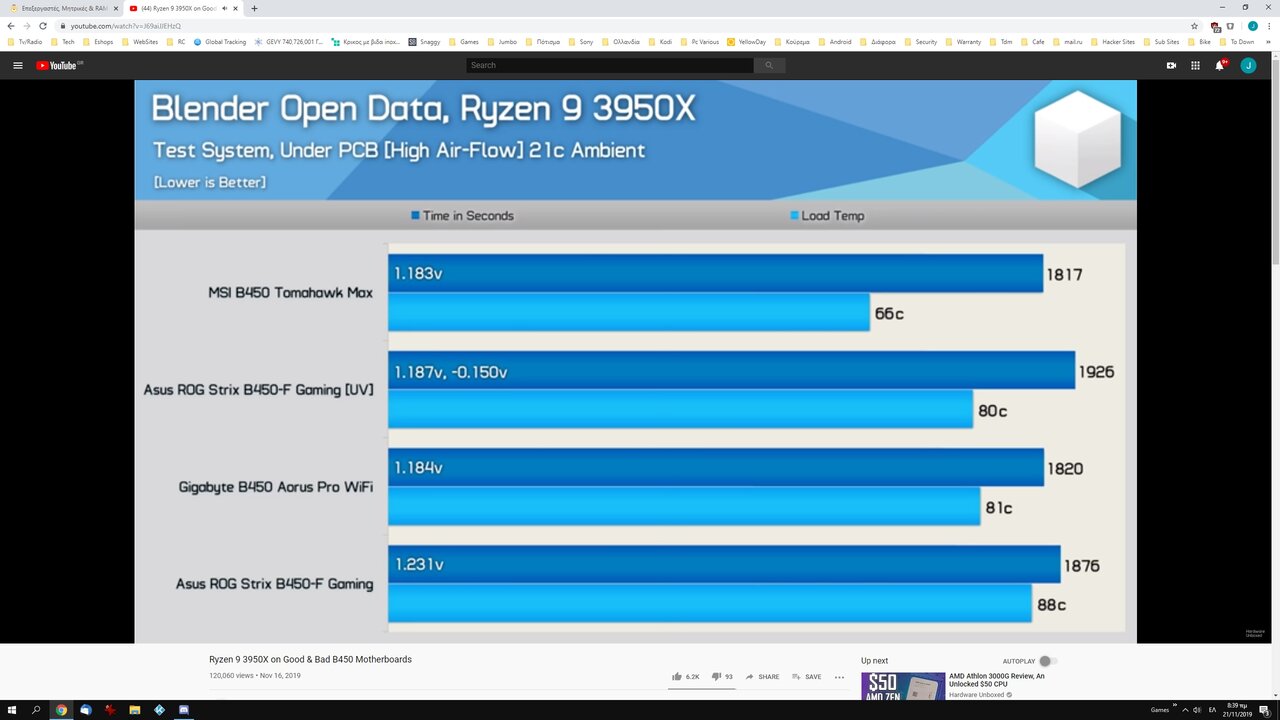
Task: Select the Ryzen 9 3950X YouTube tab
Action: (x=185, y=8)
